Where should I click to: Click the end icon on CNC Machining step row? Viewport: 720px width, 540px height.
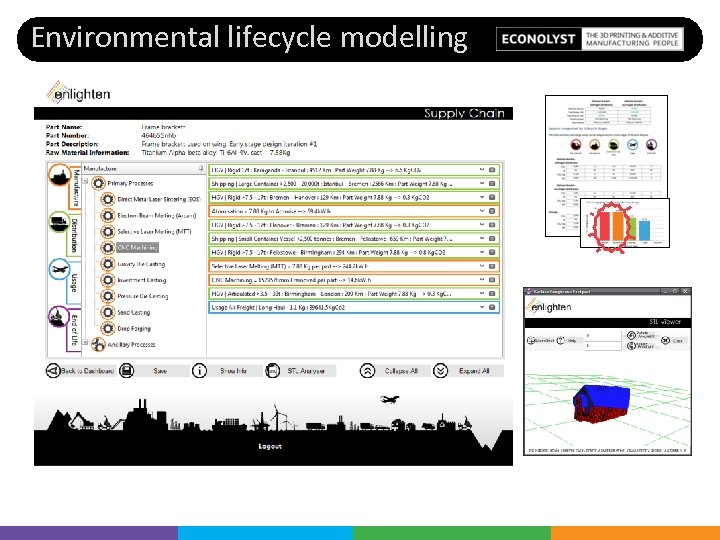[492, 280]
